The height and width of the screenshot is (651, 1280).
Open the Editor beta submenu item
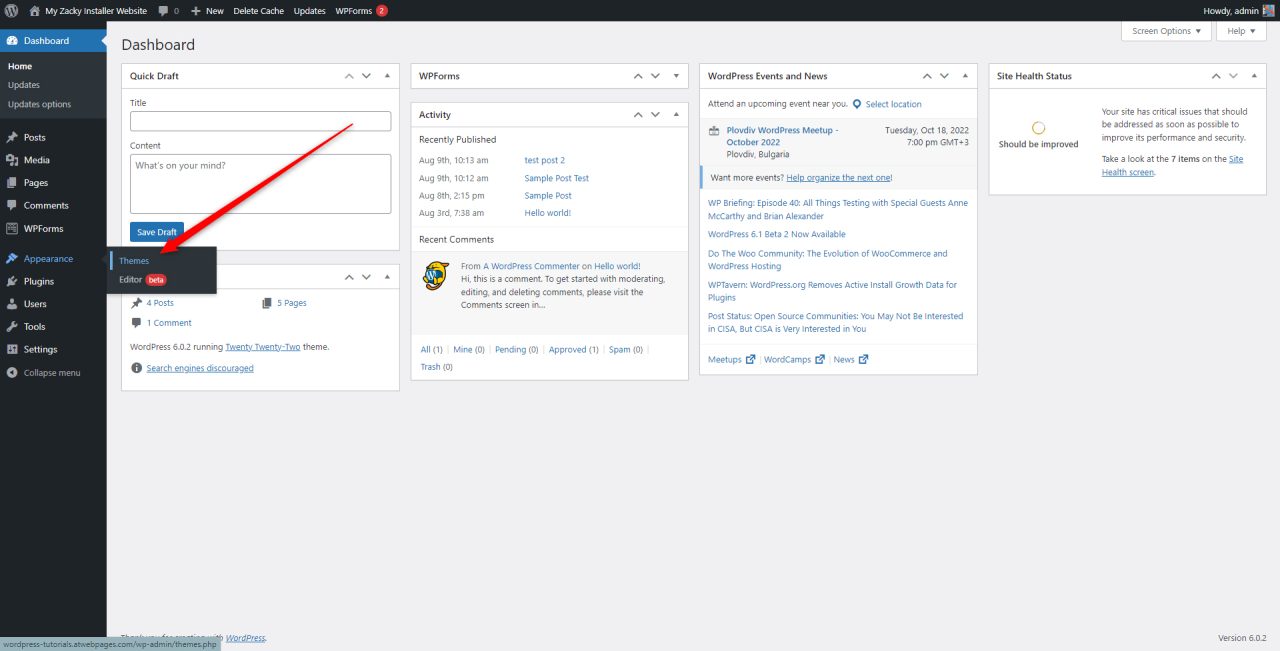tap(130, 280)
